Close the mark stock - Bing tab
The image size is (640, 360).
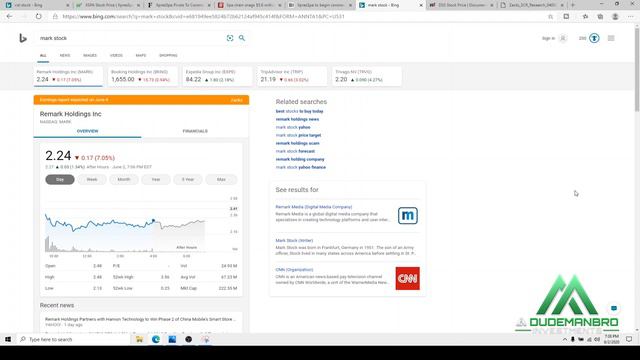coord(421,5)
